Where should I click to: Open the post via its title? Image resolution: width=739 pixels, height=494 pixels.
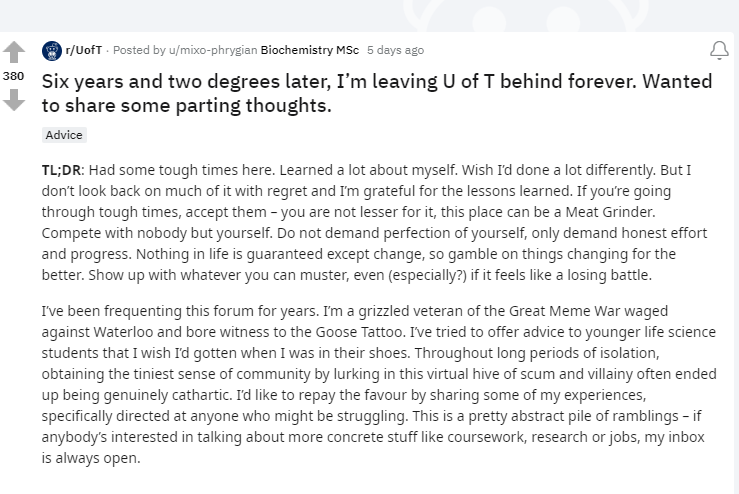(x=376, y=92)
